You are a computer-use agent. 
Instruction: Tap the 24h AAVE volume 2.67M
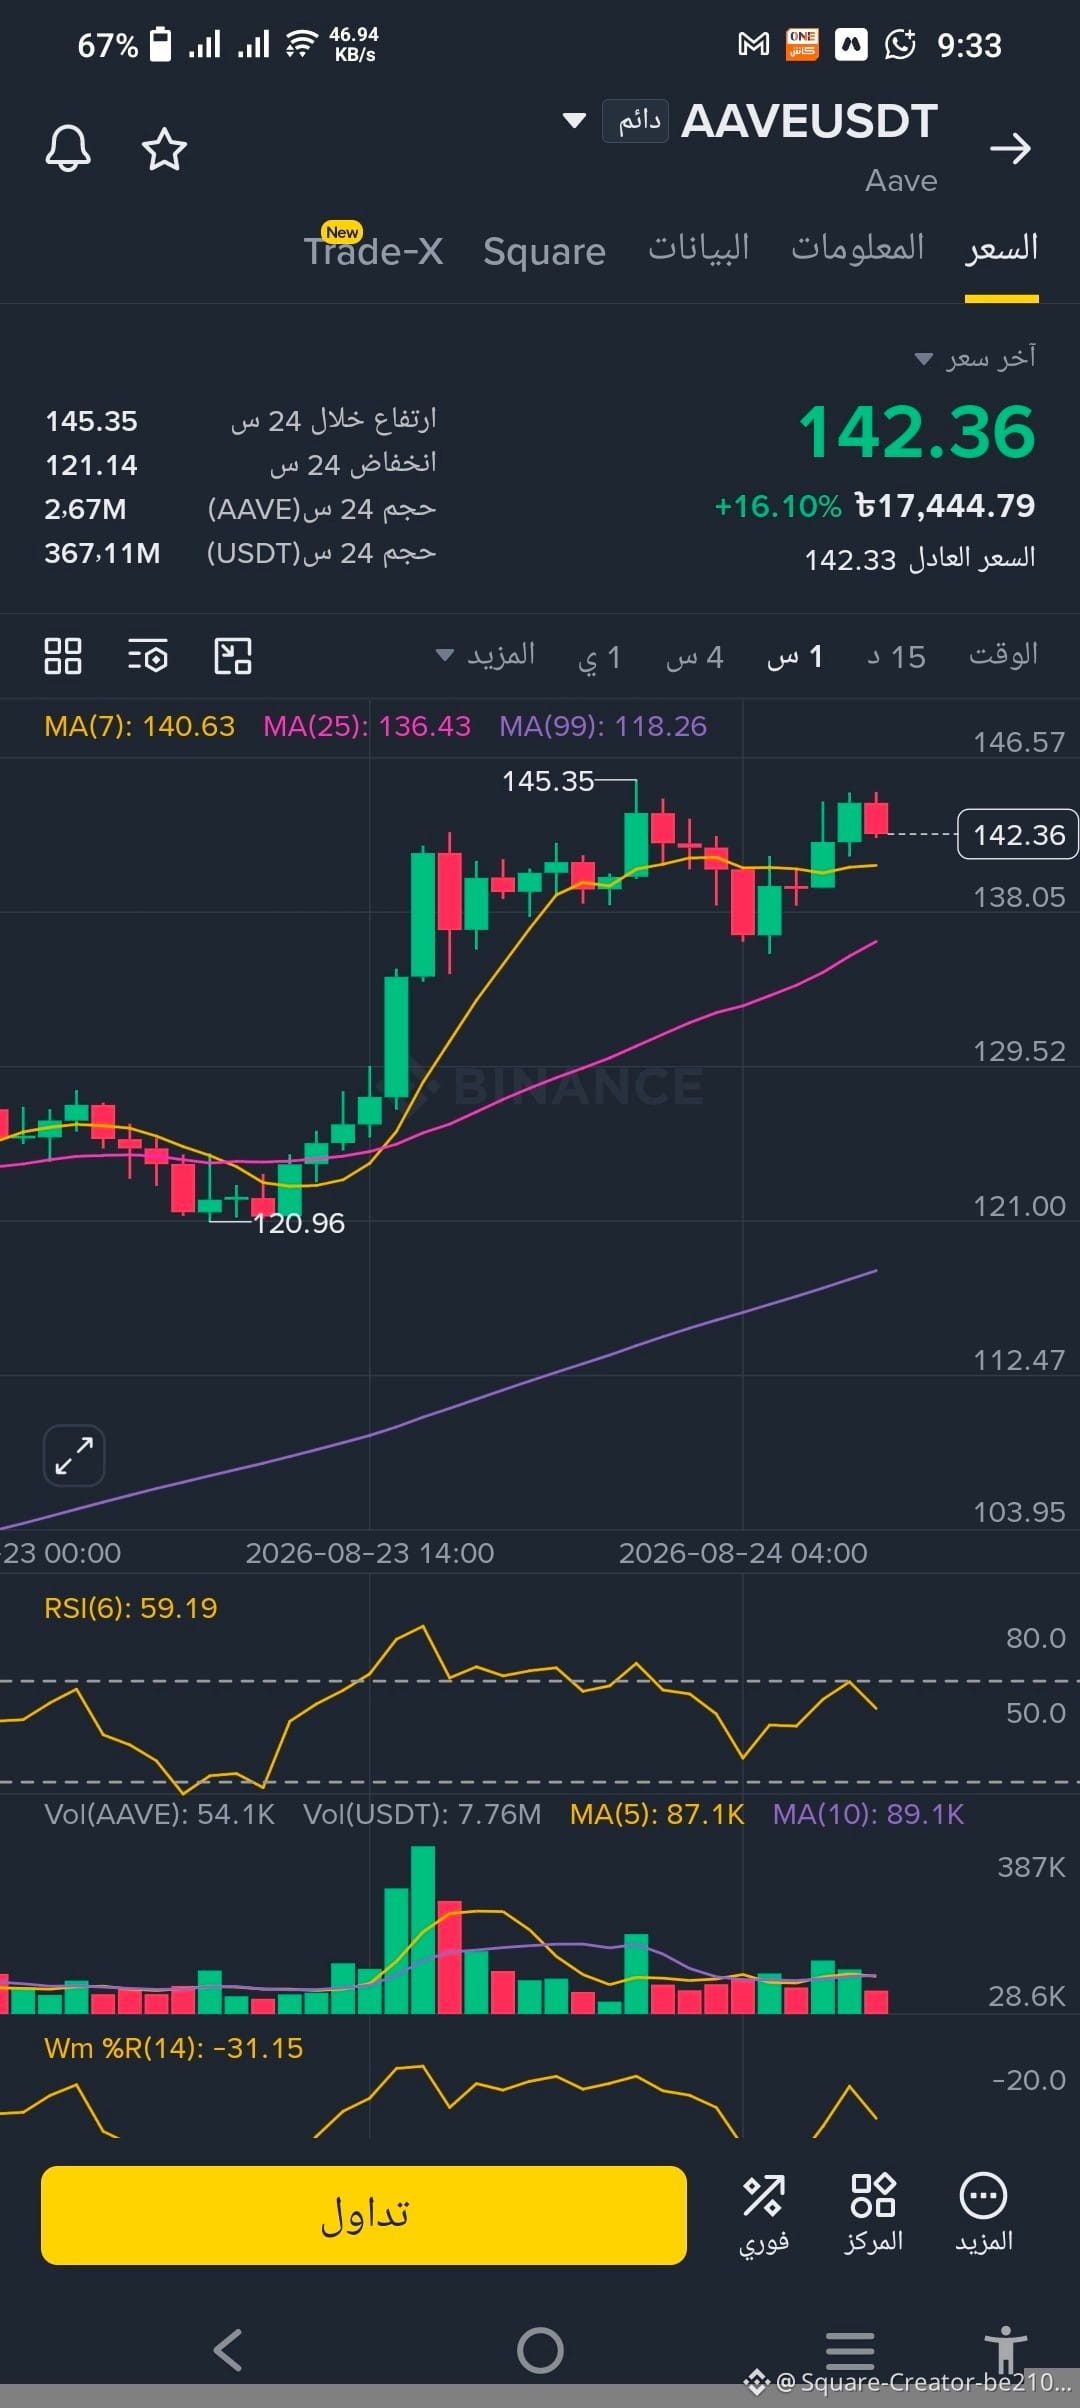pos(85,509)
